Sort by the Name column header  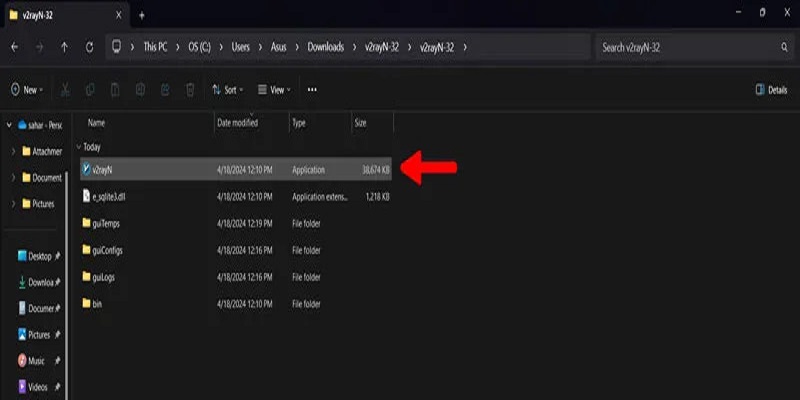coord(96,122)
